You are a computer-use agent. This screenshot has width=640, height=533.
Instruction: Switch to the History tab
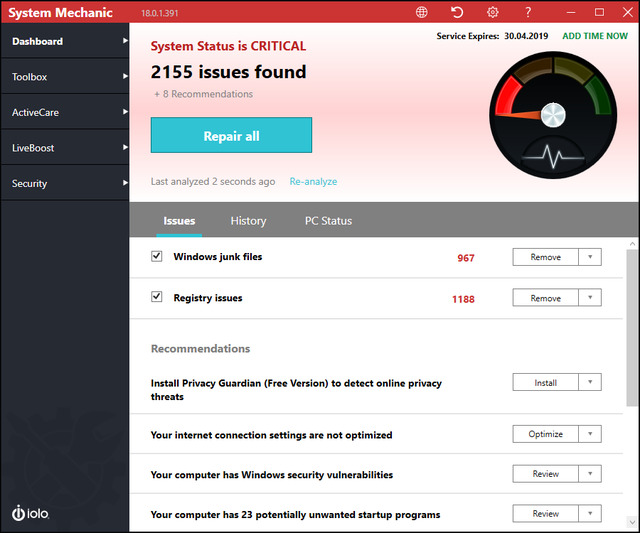point(248,221)
